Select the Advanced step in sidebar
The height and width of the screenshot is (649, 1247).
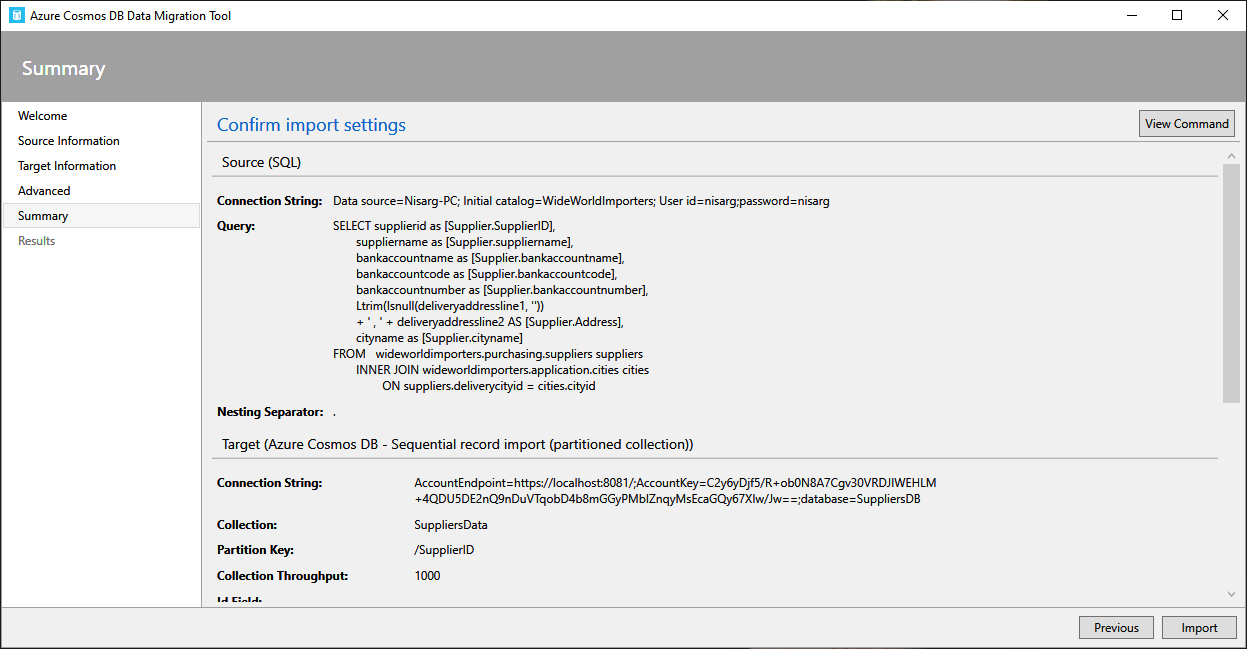(44, 191)
